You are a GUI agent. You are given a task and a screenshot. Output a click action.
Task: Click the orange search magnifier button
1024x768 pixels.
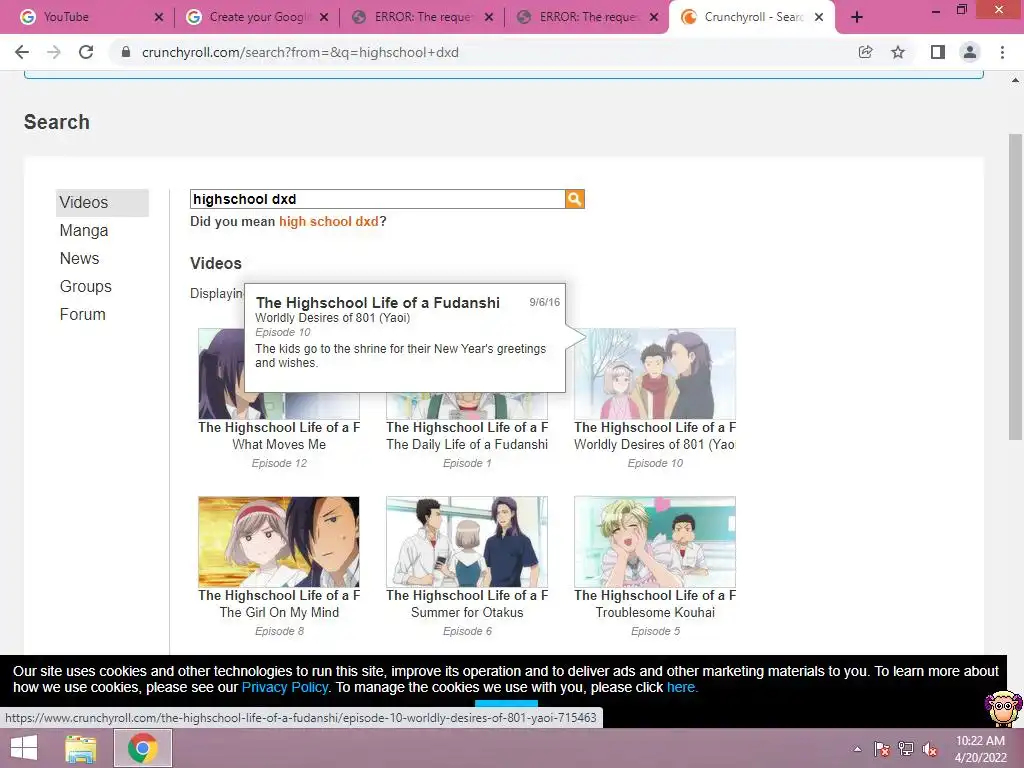pos(574,199)
